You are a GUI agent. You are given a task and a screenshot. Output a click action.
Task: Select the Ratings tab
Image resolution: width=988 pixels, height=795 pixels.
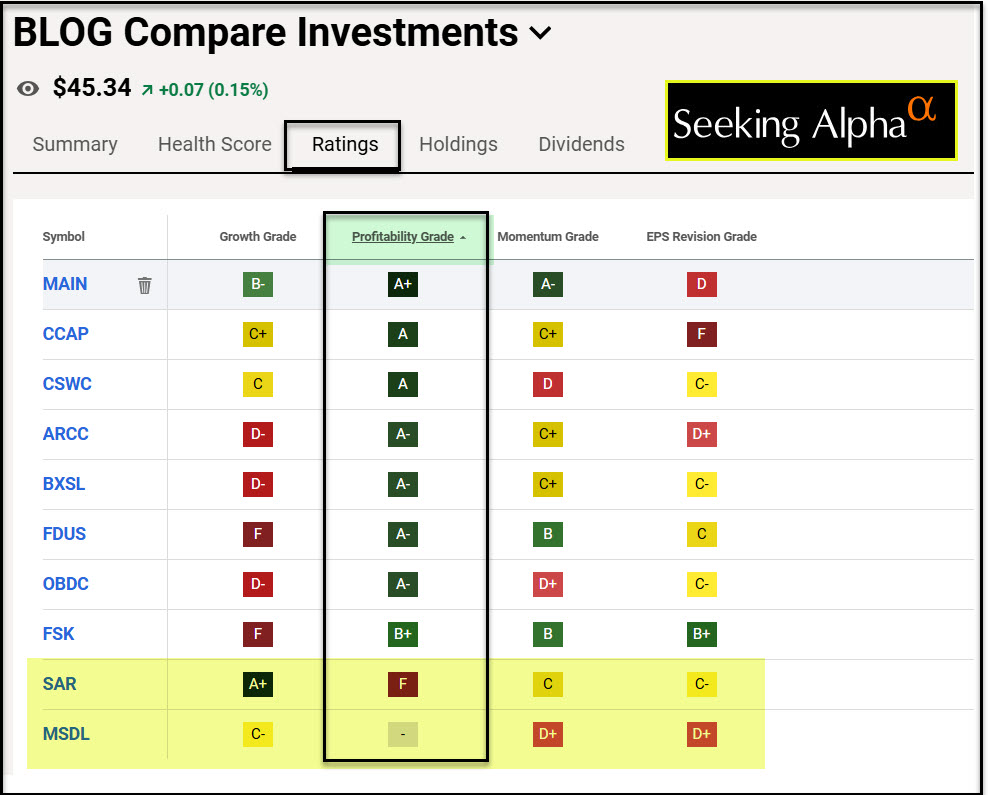coord(345,144)
